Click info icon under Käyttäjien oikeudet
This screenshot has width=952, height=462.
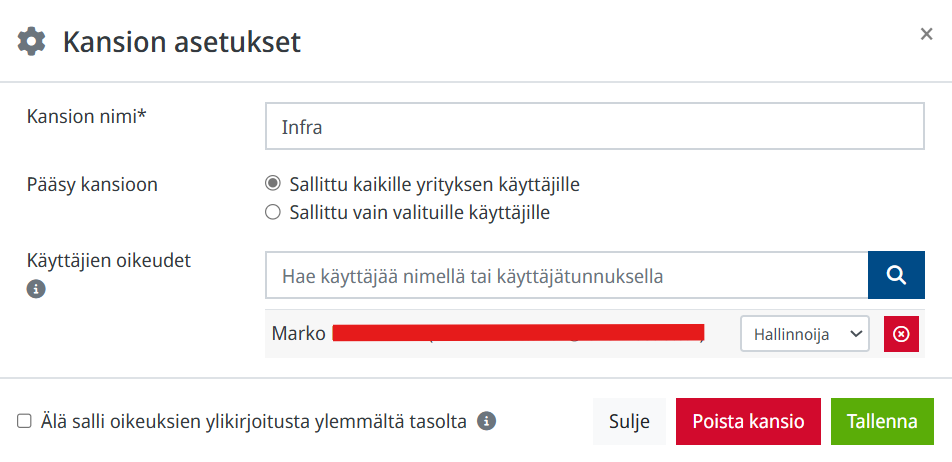coord(36,289)
